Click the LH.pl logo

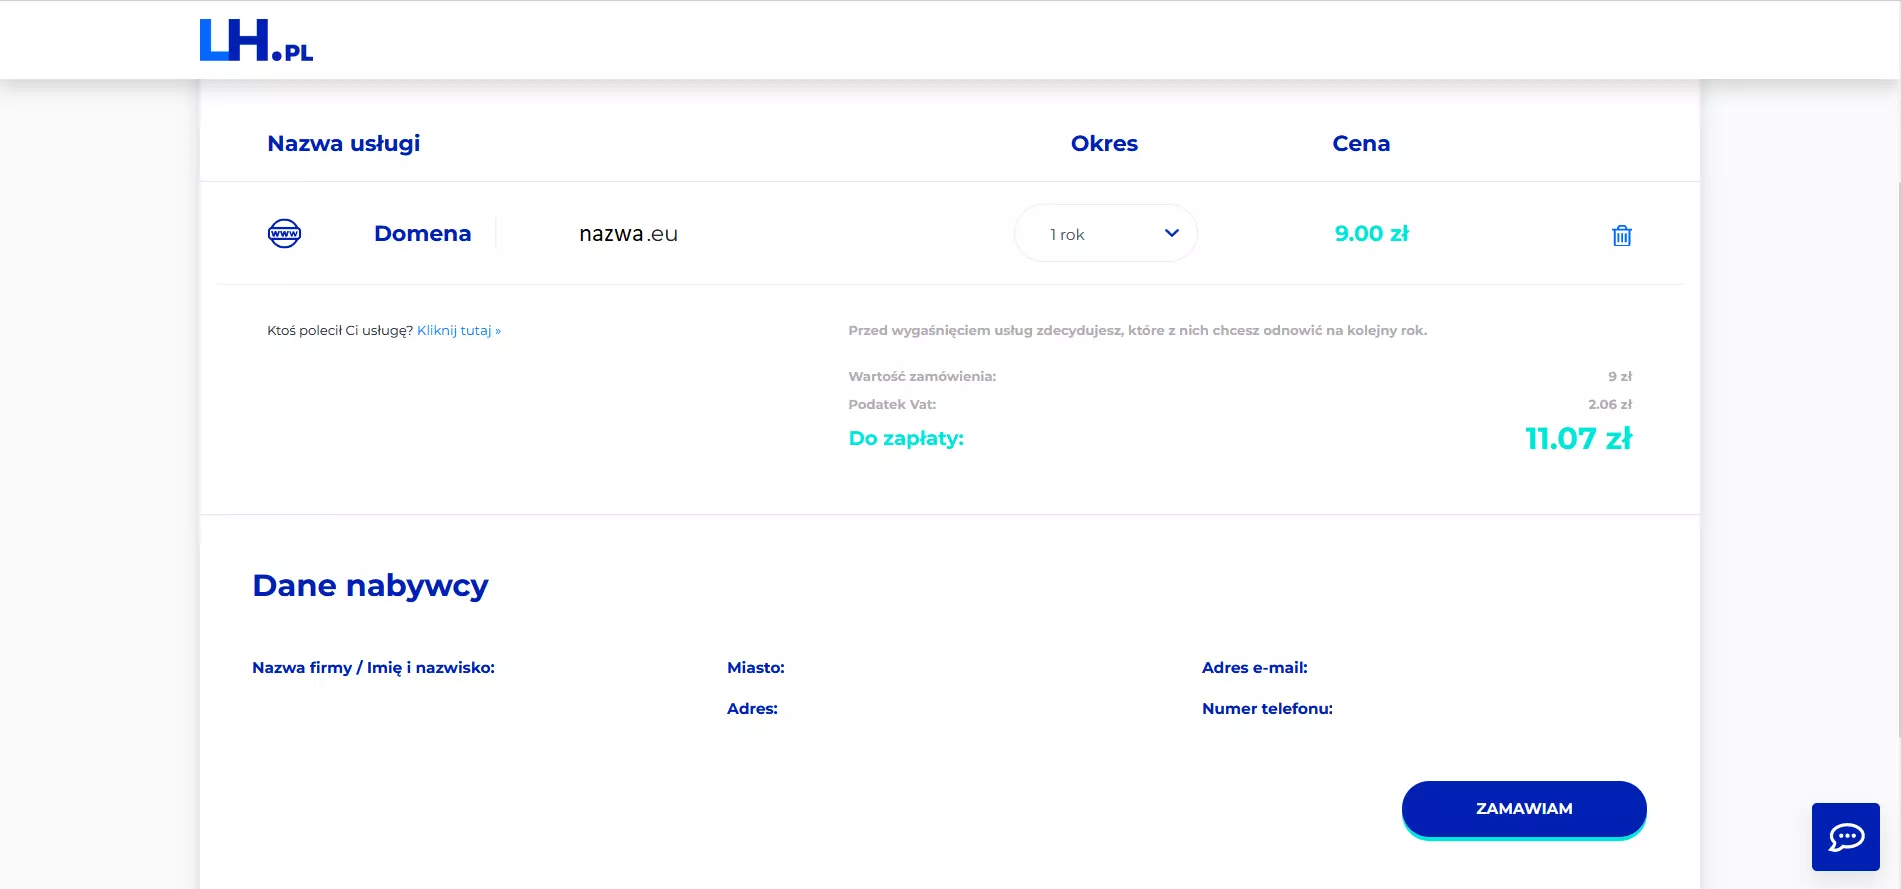256,40
